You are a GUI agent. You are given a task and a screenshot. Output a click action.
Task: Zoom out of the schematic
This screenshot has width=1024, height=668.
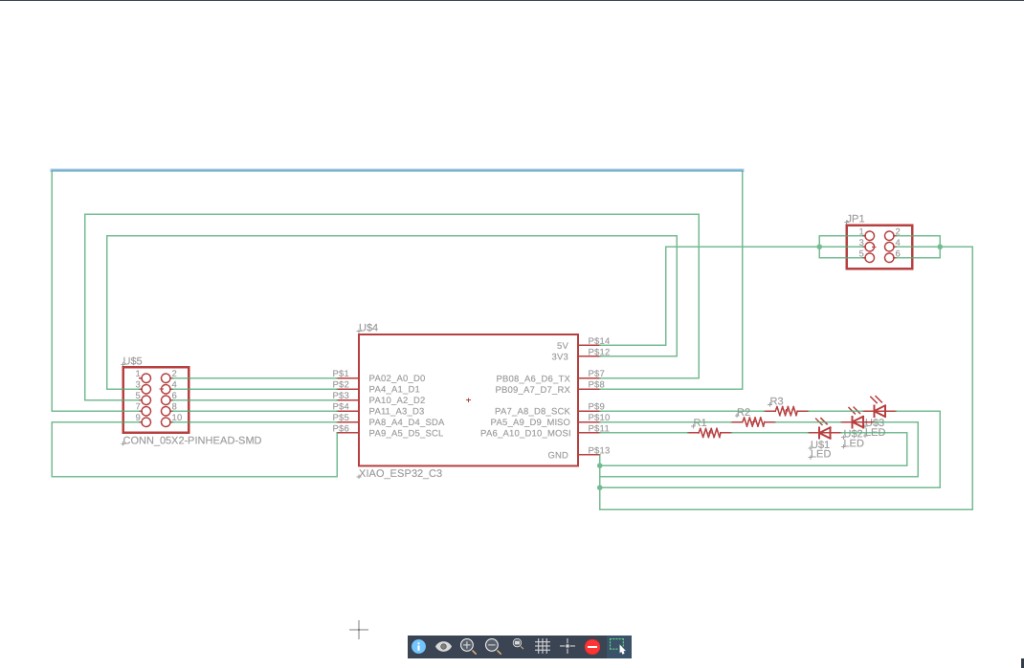pyautogui.click(x=493, y=646)
